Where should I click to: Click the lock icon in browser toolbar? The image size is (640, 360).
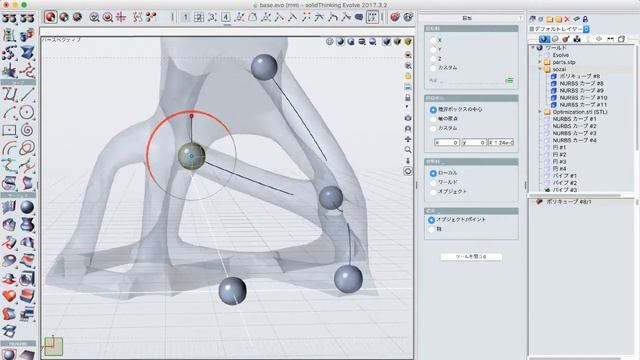pos(585,19)
